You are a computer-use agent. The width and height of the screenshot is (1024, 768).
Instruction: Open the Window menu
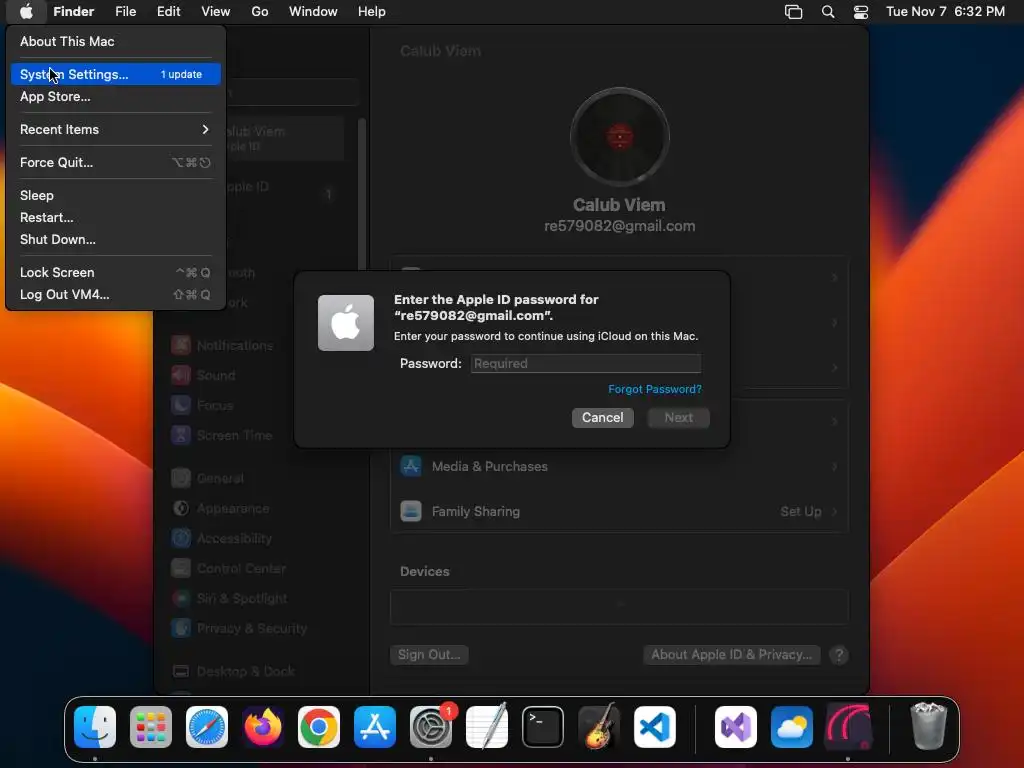[x=313, y=12]
